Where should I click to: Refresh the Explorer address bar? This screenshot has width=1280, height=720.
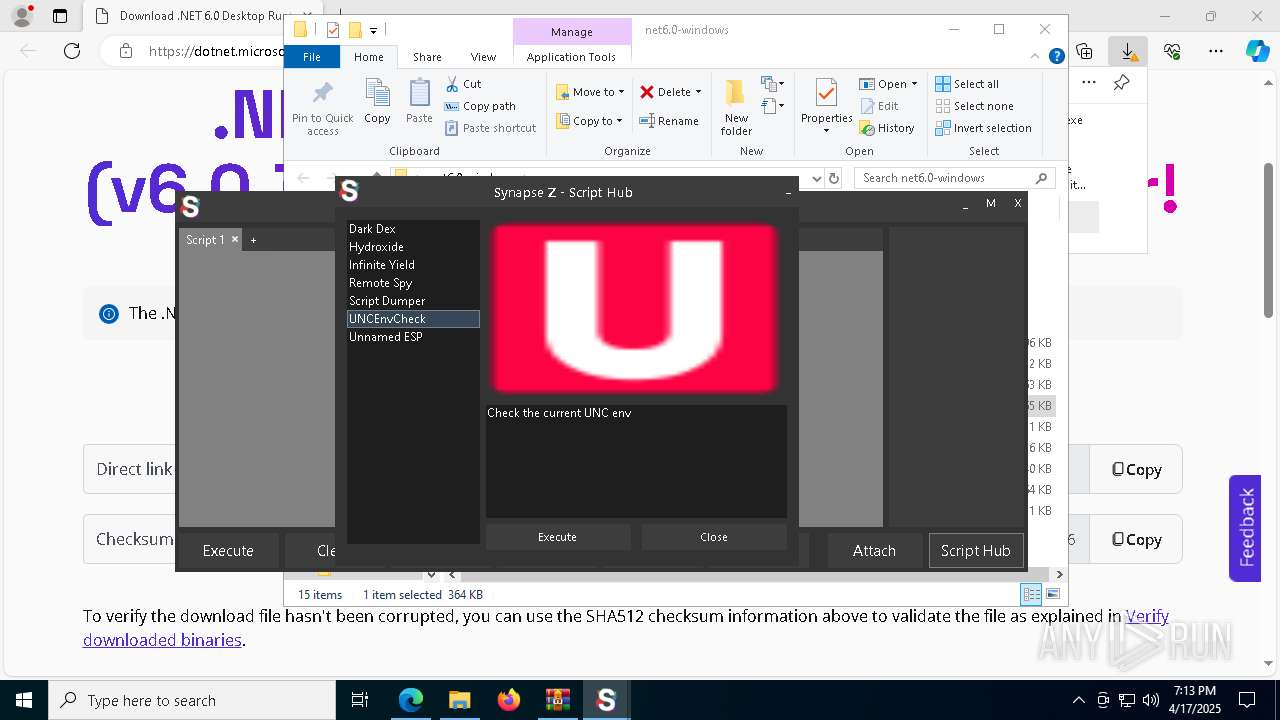click(x=834, y=178)
